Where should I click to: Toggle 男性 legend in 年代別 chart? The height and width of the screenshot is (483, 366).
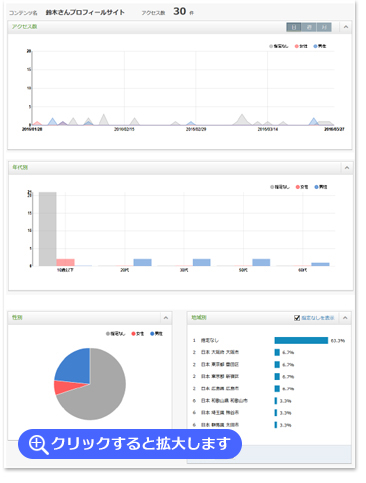[321, 187]
